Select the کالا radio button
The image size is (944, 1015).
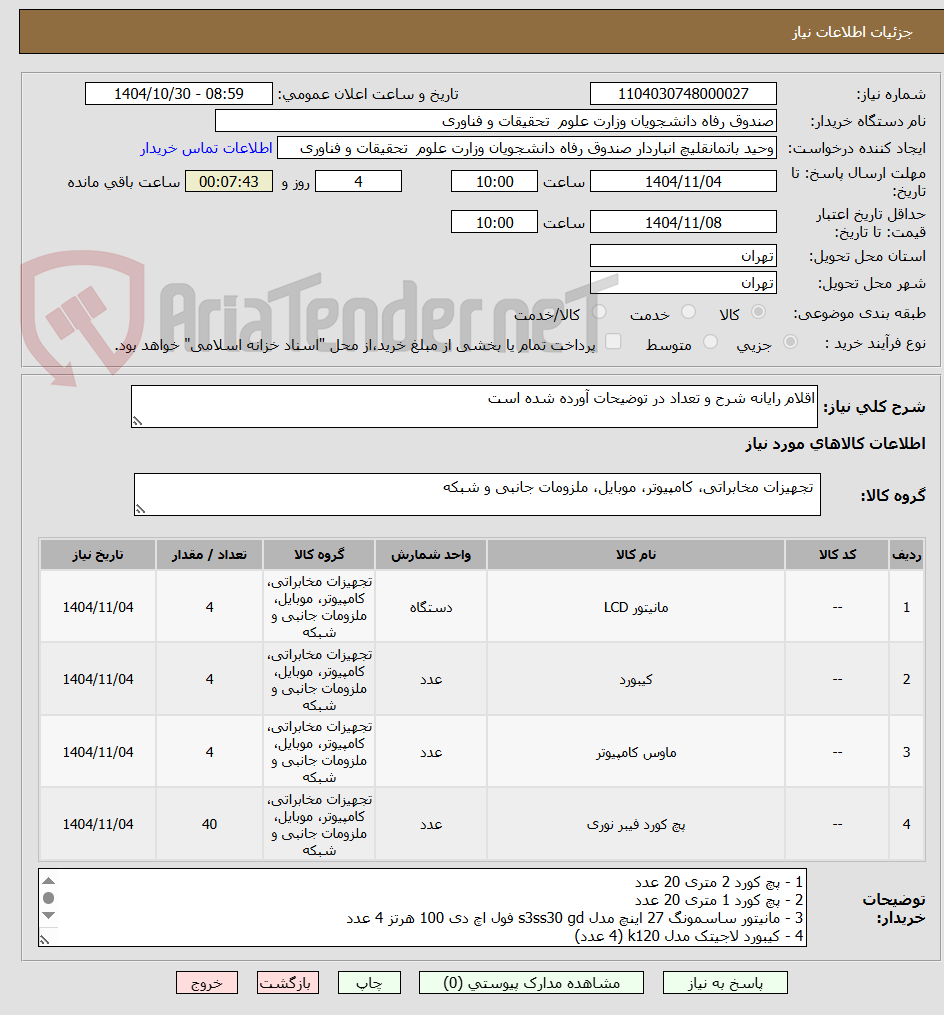click(x=758, y=313)
